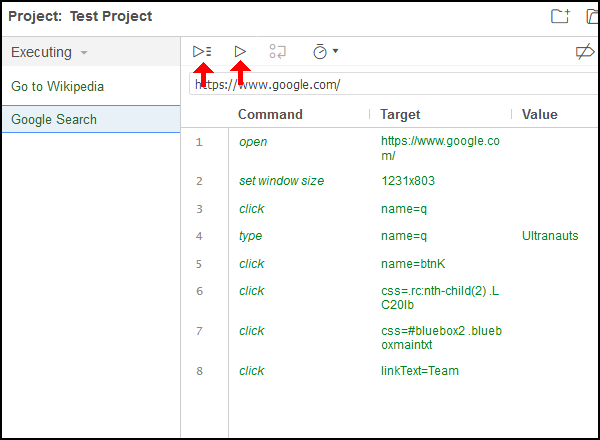
Task: Open test execution speed timer icon
Action: coord(320,51)
